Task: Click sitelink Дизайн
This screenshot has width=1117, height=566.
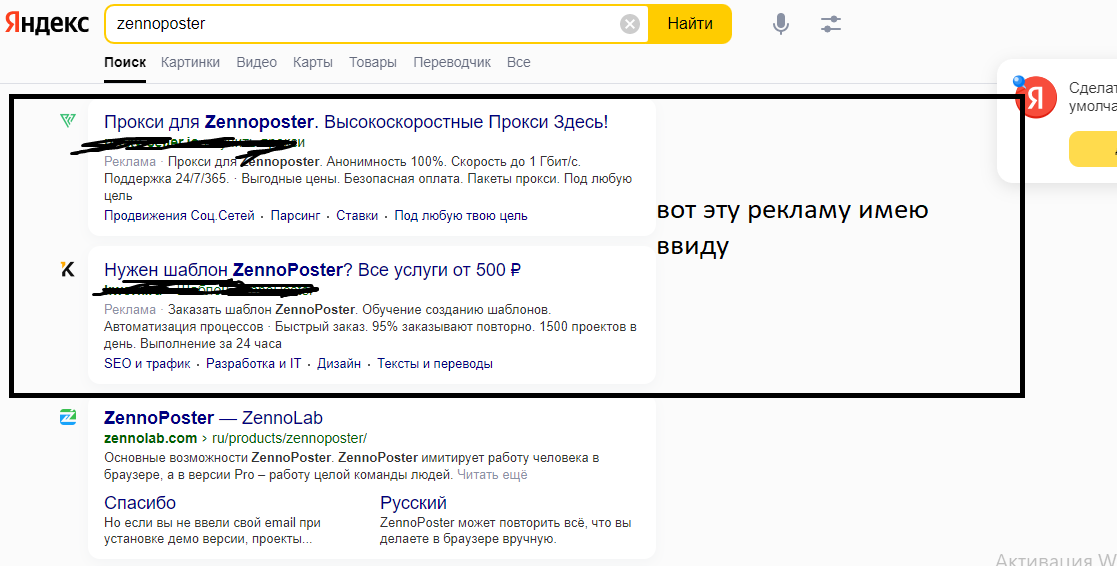Action: point(339,364)
